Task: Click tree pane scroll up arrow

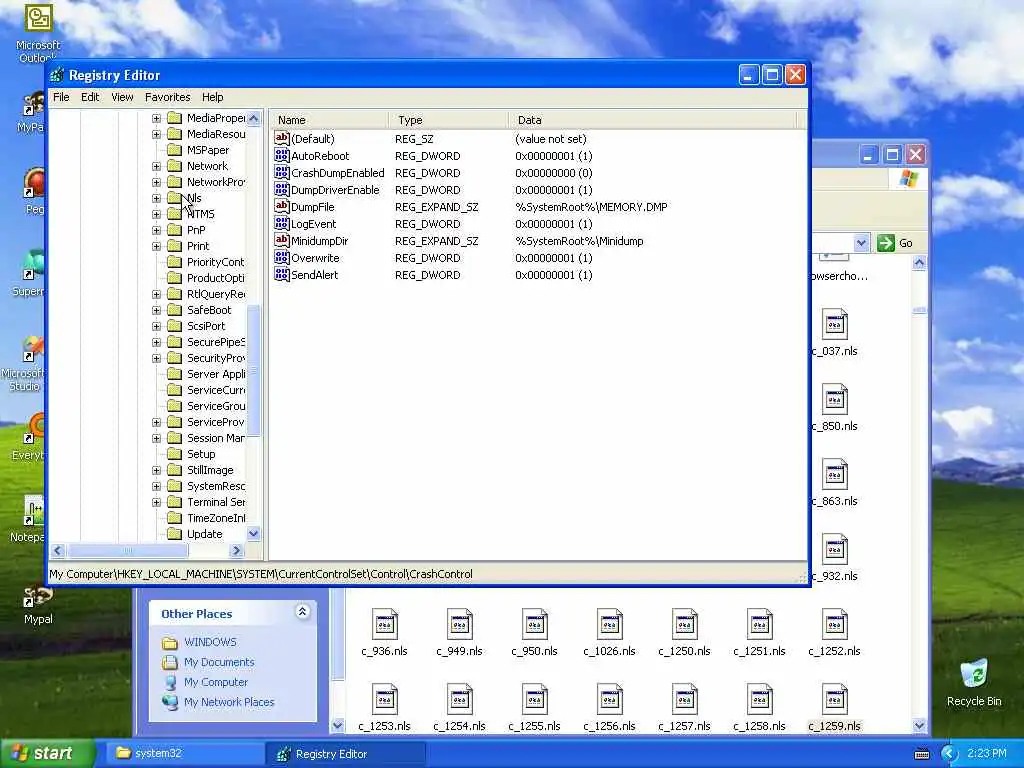Action: click(254, 118)
